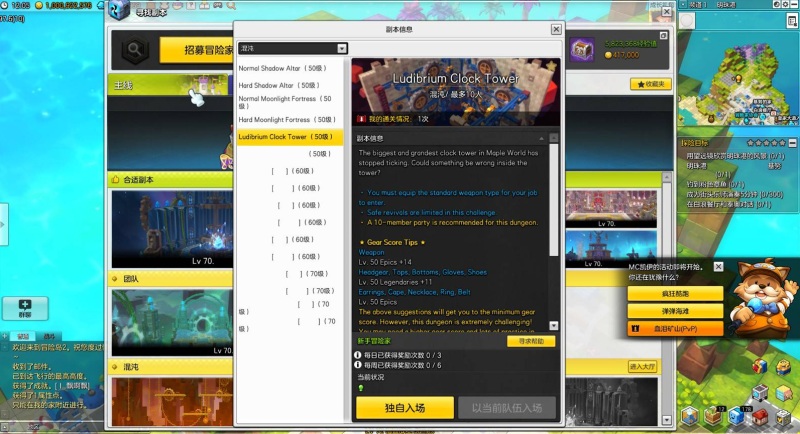This screenshot has width=800, height=434.
Task: Open the grayscale locked dungeon thumbnail
Action: coord(611,402)
